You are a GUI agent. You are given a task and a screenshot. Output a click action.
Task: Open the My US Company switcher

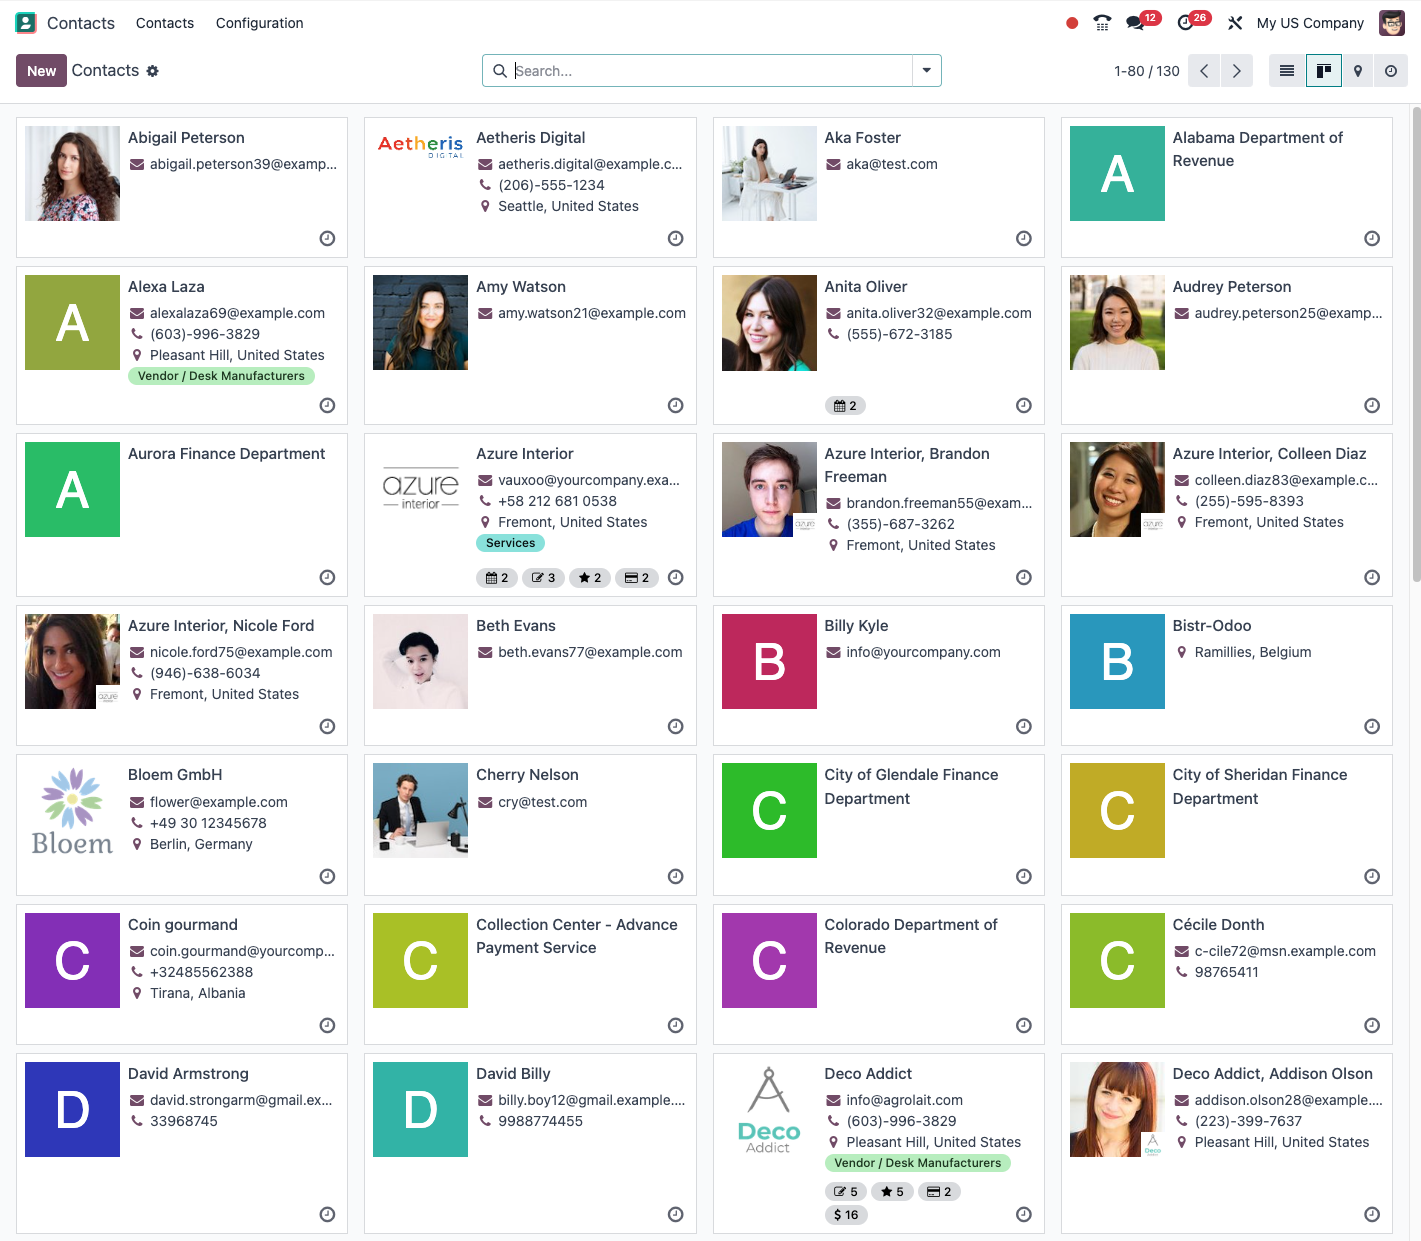(x=1310, y=23)
